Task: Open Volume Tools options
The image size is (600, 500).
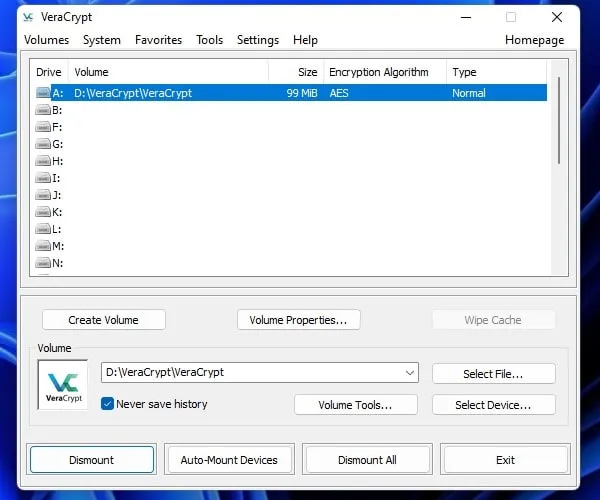Action: (355, 405)
